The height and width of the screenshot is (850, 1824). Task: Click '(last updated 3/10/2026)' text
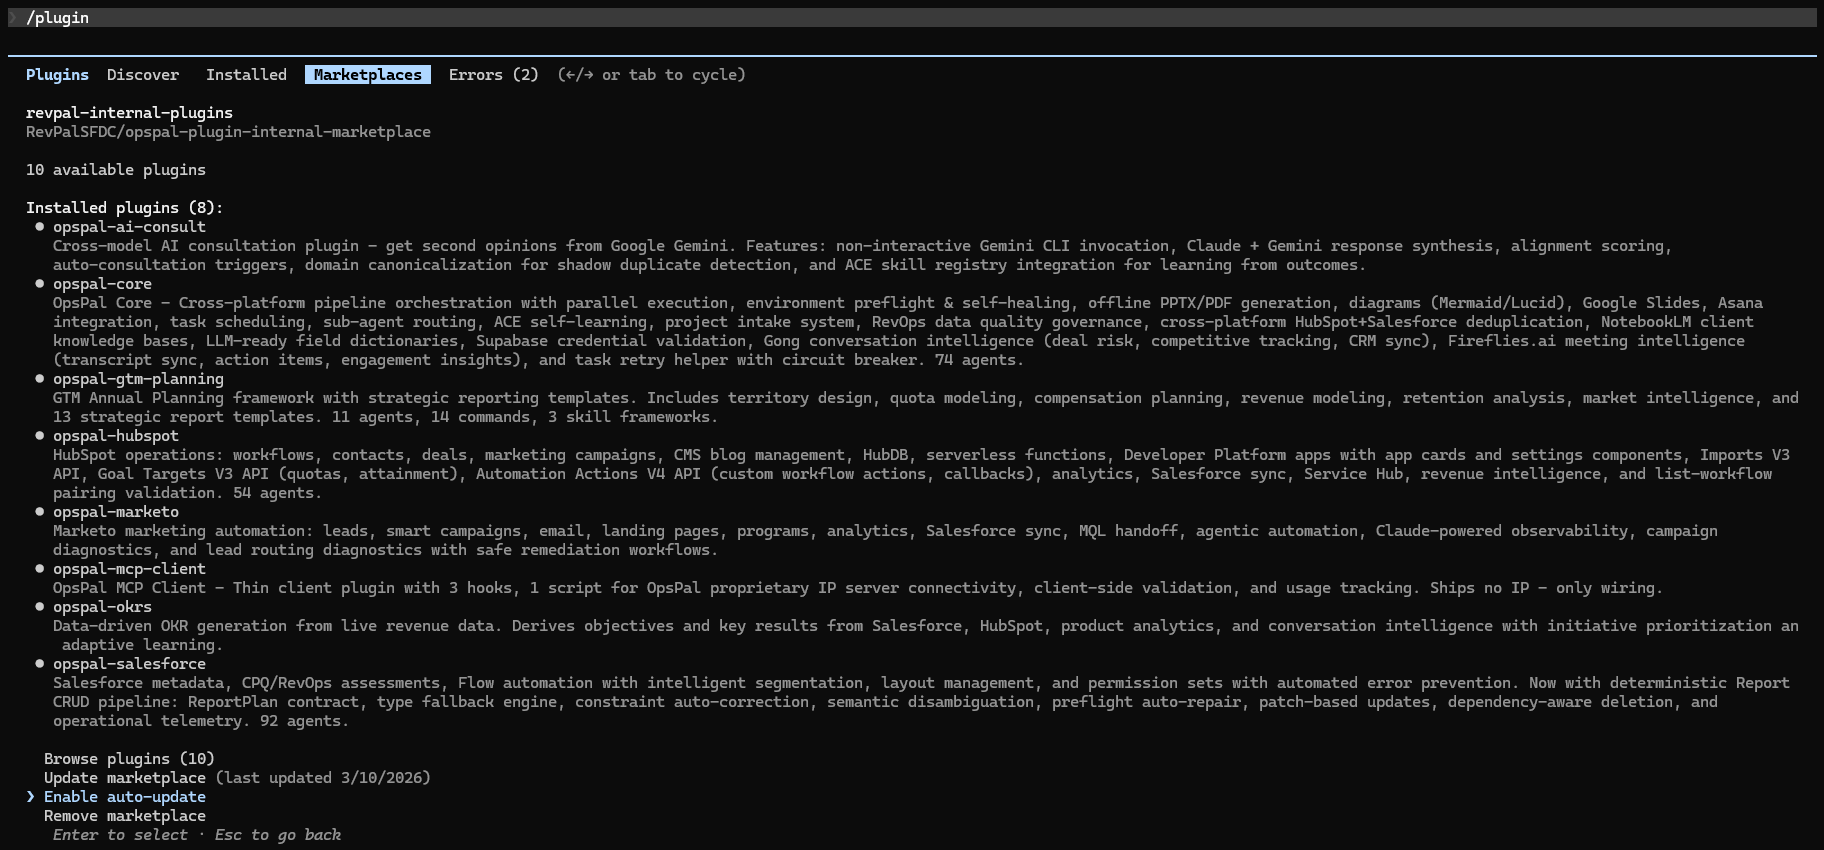[x=323, y=778]
